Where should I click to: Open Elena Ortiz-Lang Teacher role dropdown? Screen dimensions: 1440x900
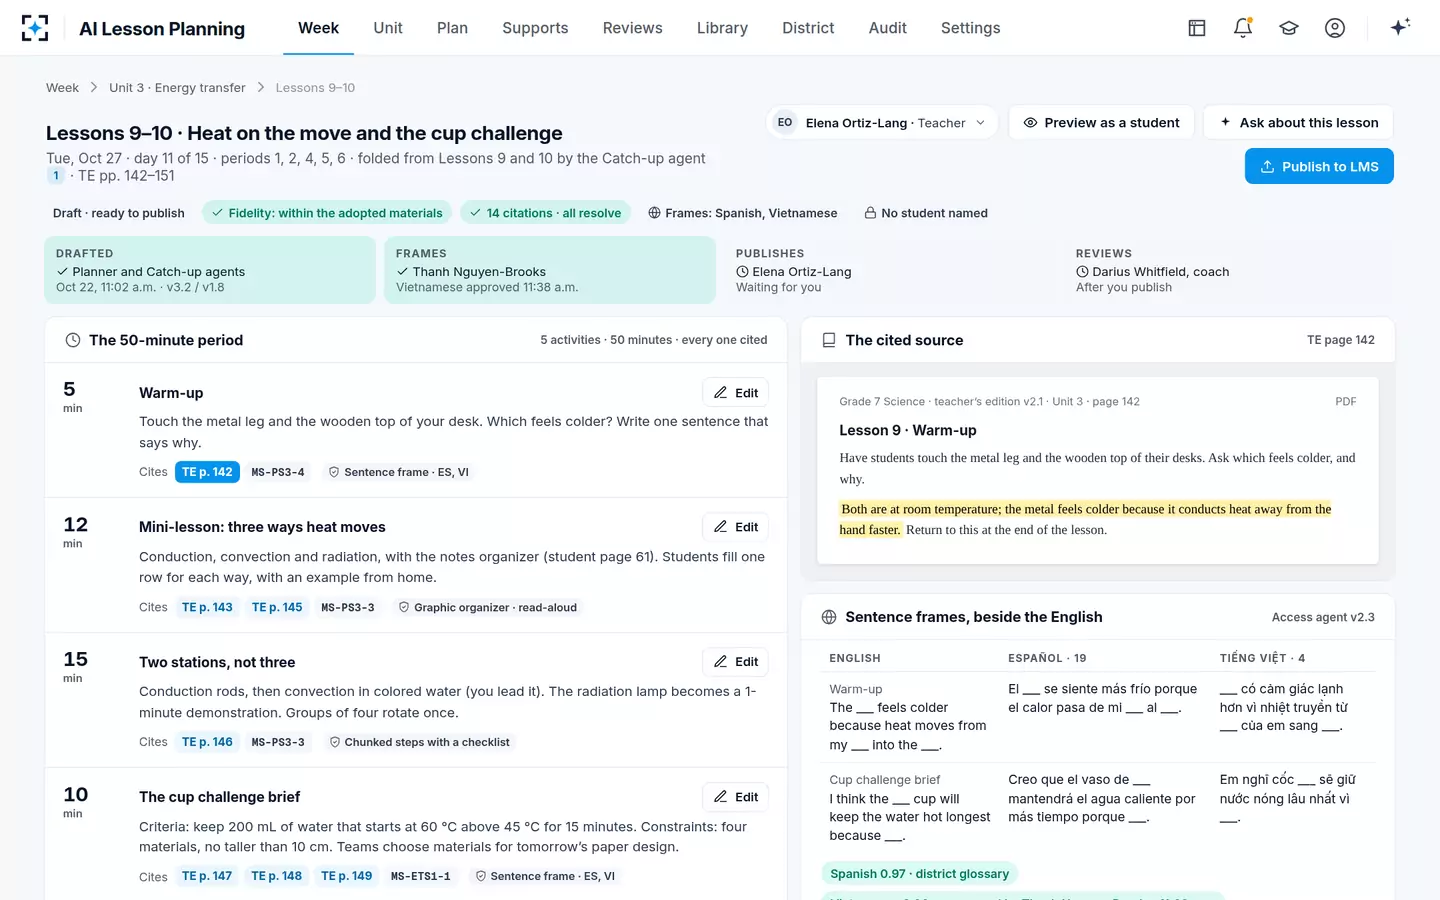pos(882,123)
